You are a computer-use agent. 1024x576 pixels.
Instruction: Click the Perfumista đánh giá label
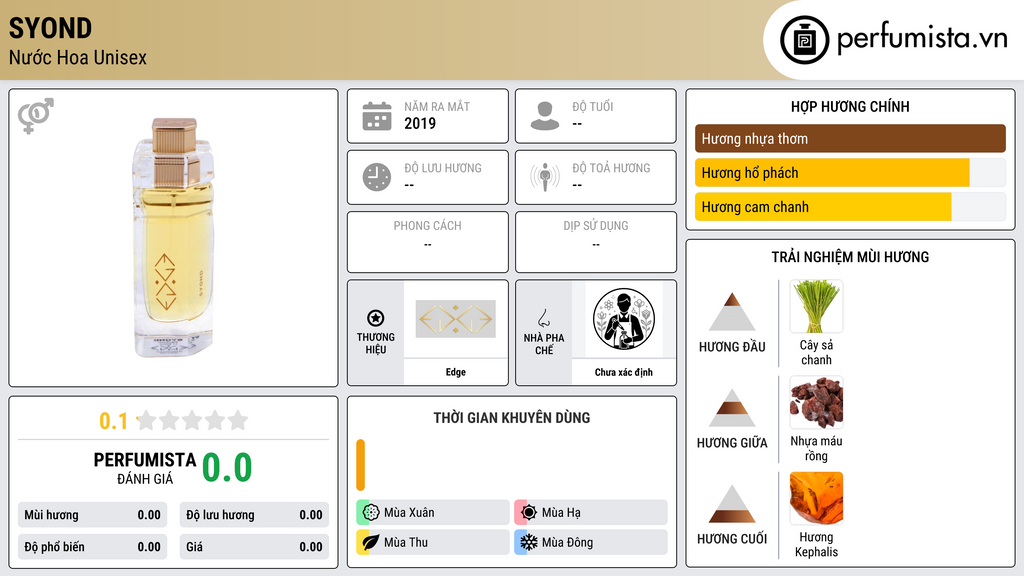(145, 468)
